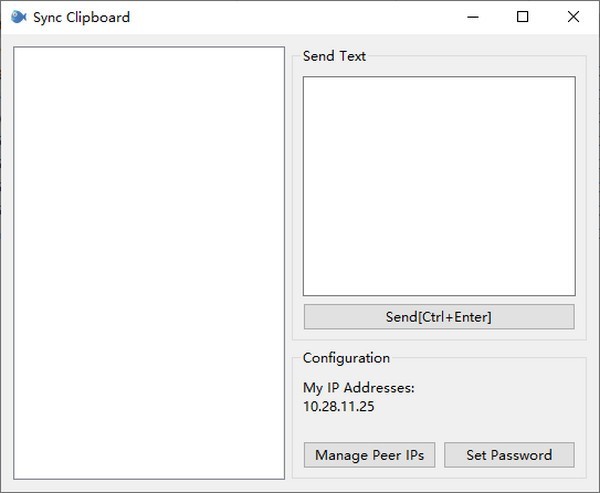Click the bottom area of the Send Text box

[439, 283]
